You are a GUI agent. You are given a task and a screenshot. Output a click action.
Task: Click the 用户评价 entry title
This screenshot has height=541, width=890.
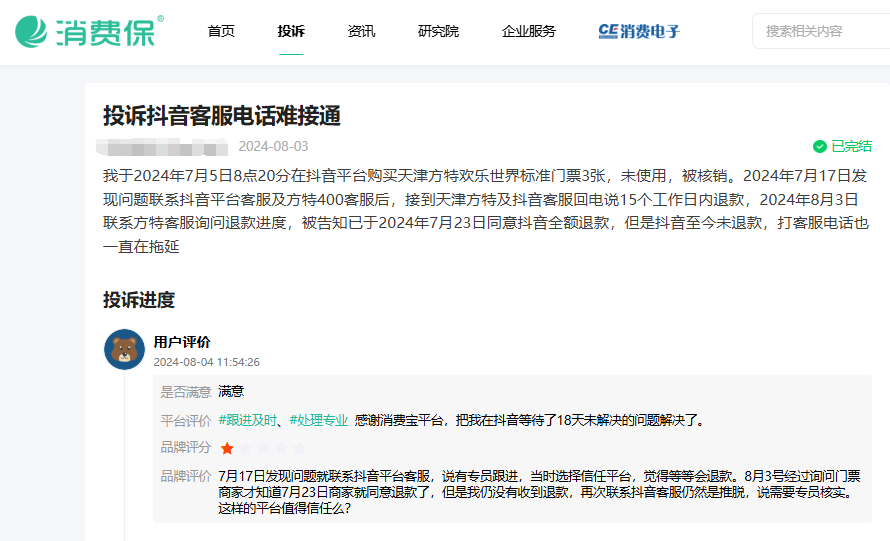coord(182,342)
